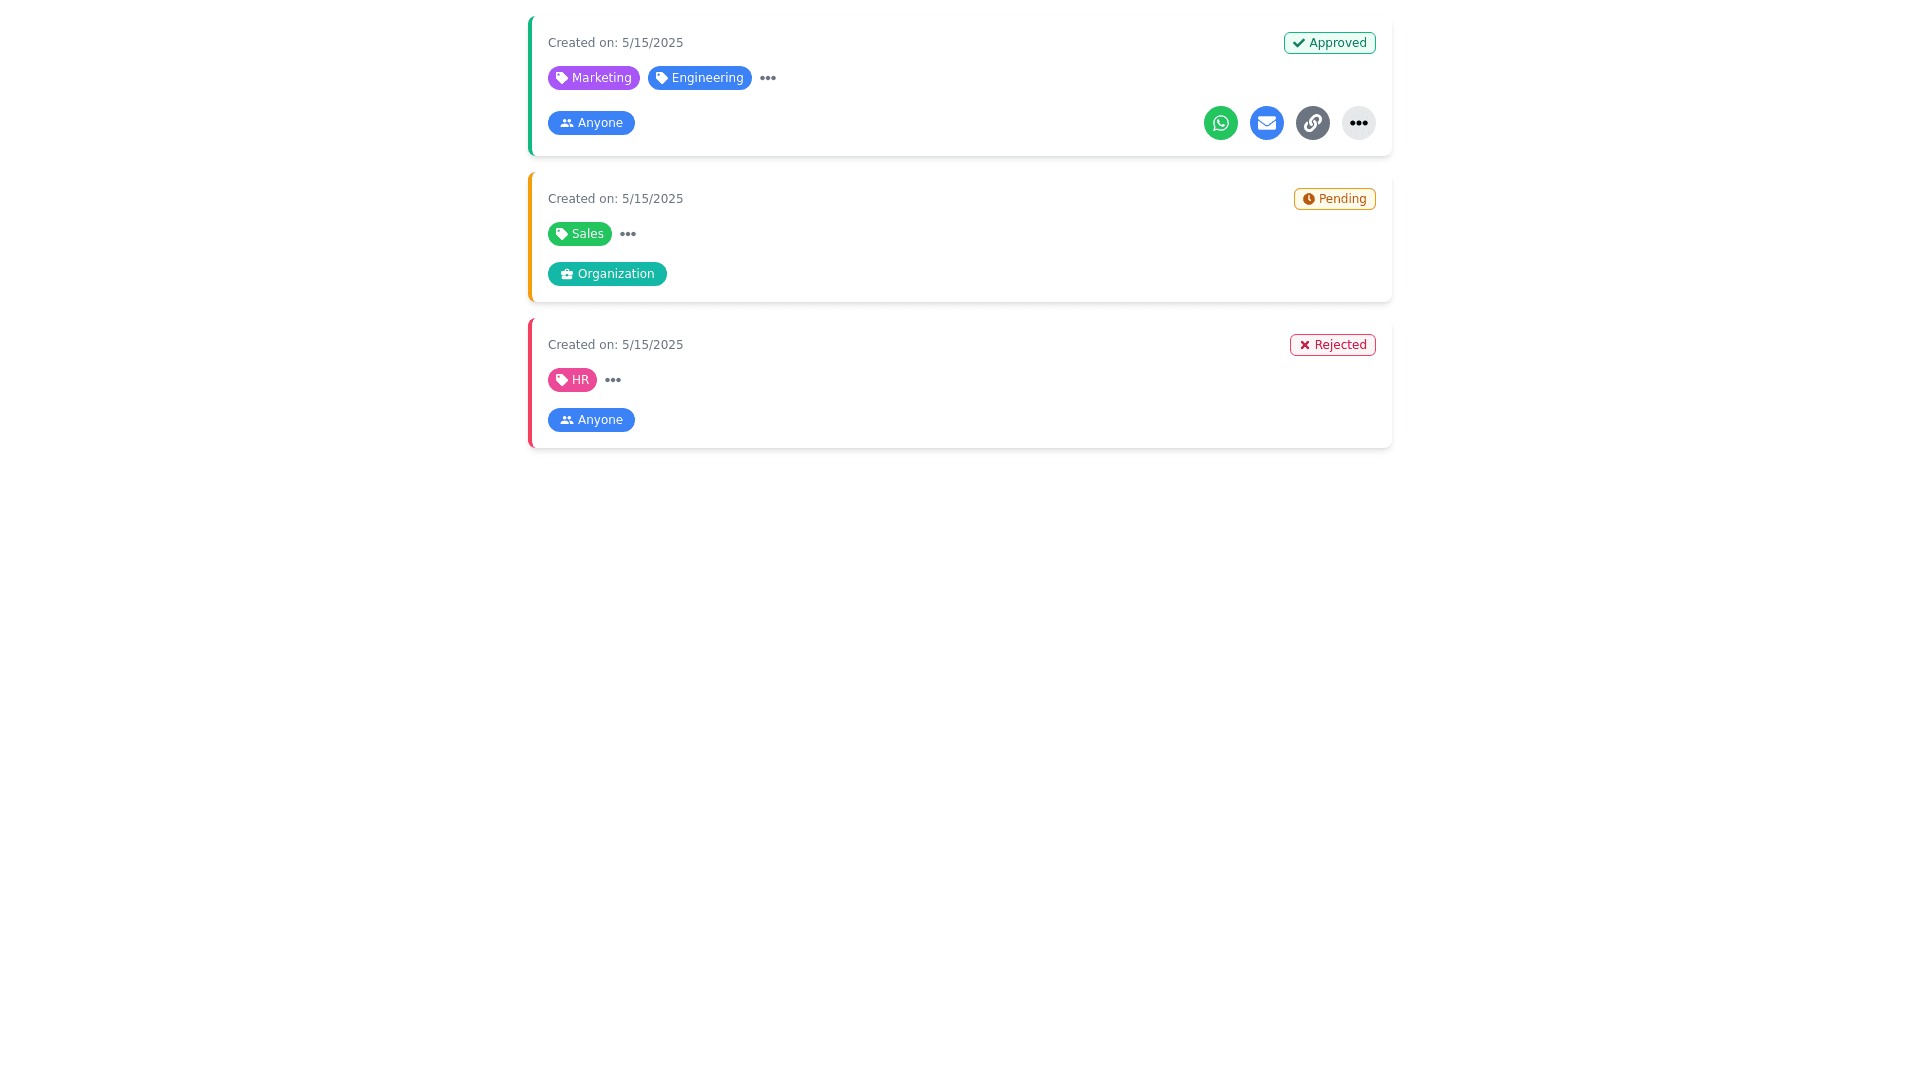Expand more tags next to Sales
Image resolution: width=1920 pixels, height=1080 pixels.
(628, 234)
